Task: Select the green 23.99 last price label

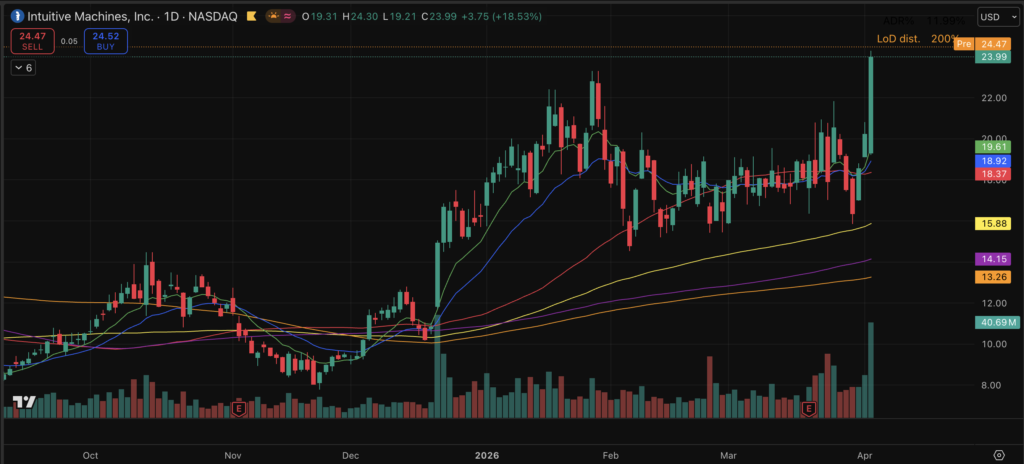Action: click(993, 57)
